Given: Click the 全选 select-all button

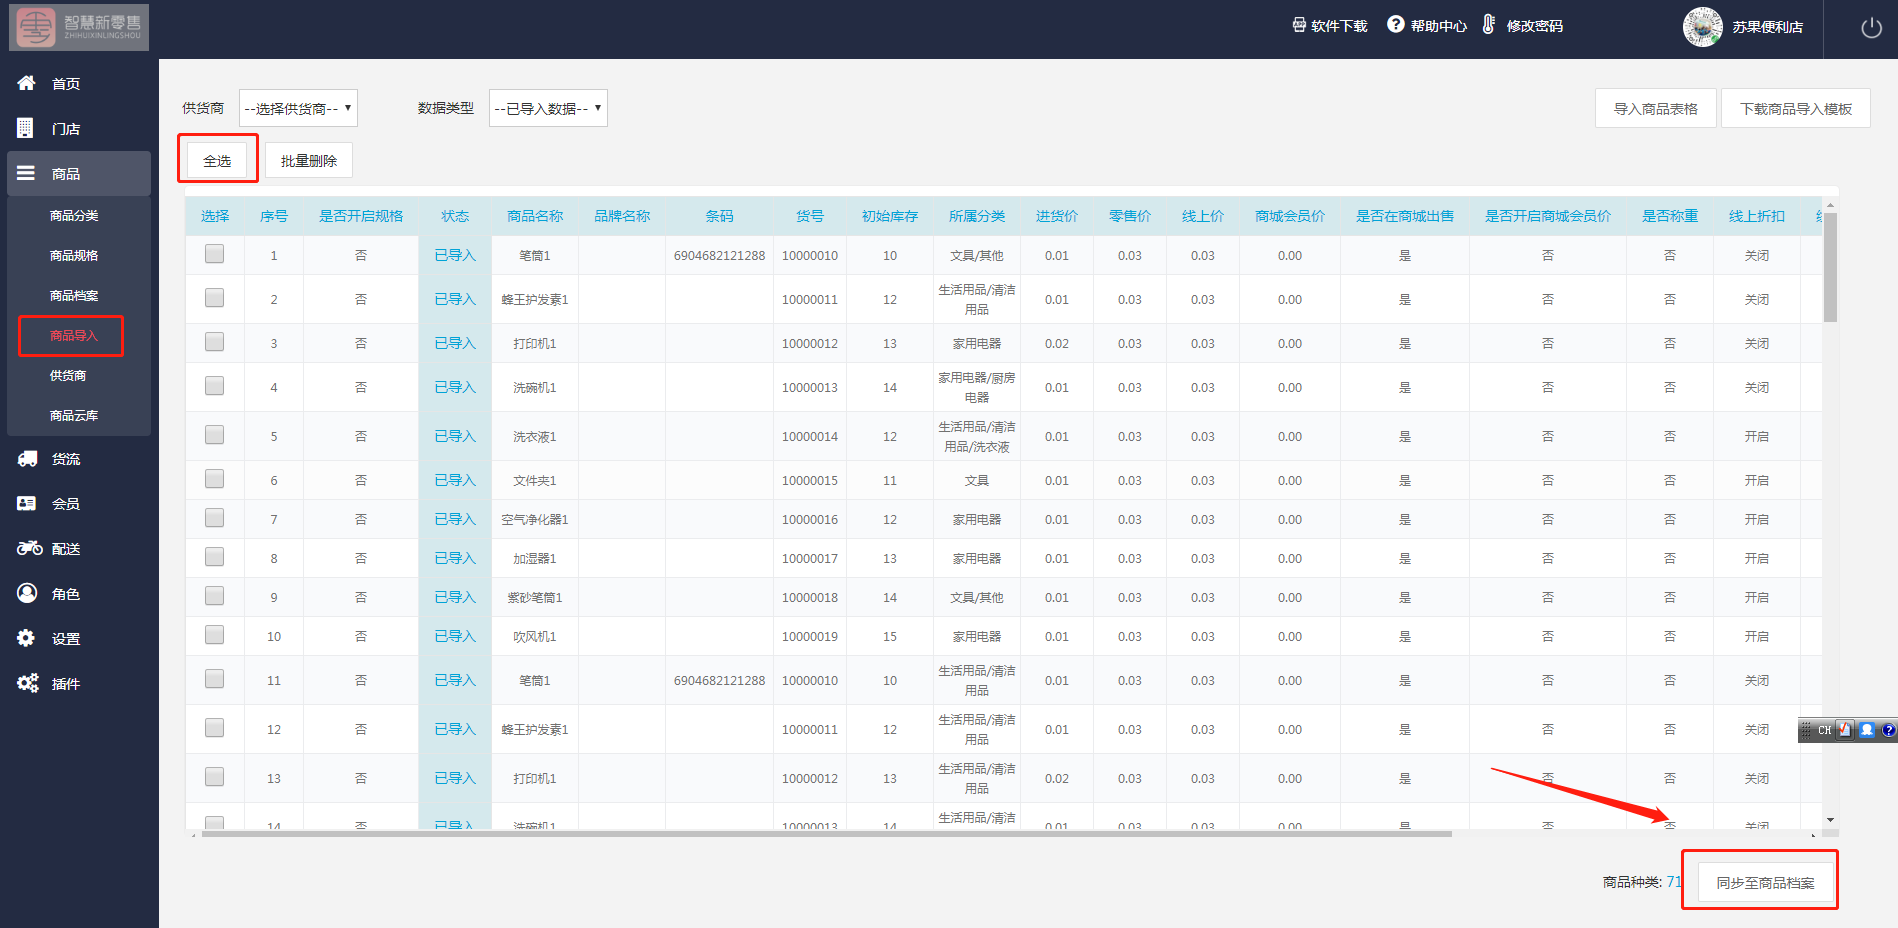Looking at the screenshot, I should (217, 160).
